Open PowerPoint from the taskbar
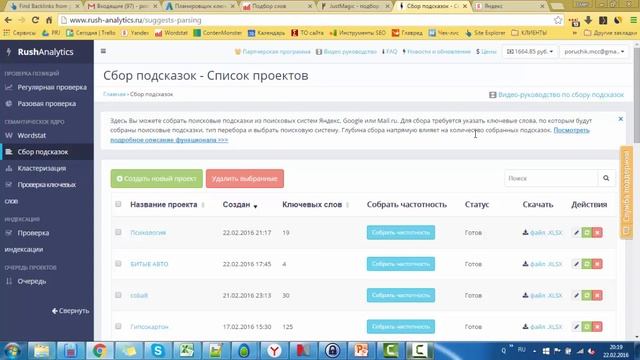The height and width of the screenshot is (360, 640). [x=361, y=351]
